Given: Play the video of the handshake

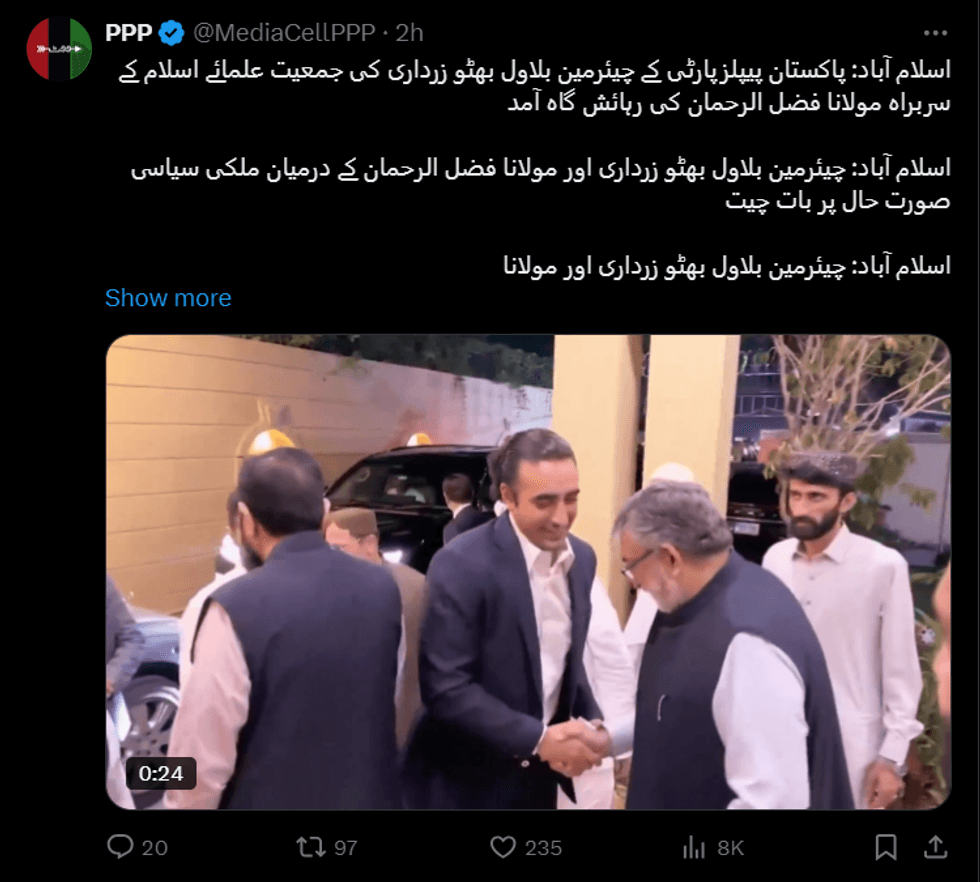Looking at the screenshot, I should coord(528,572).
